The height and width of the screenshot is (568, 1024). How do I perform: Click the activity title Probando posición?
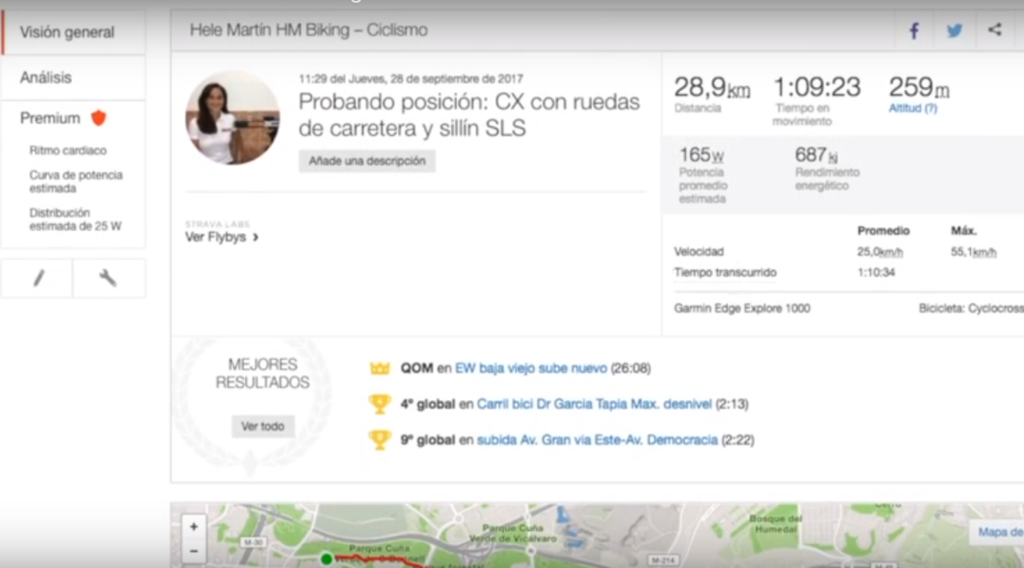[x=469, y=115]
